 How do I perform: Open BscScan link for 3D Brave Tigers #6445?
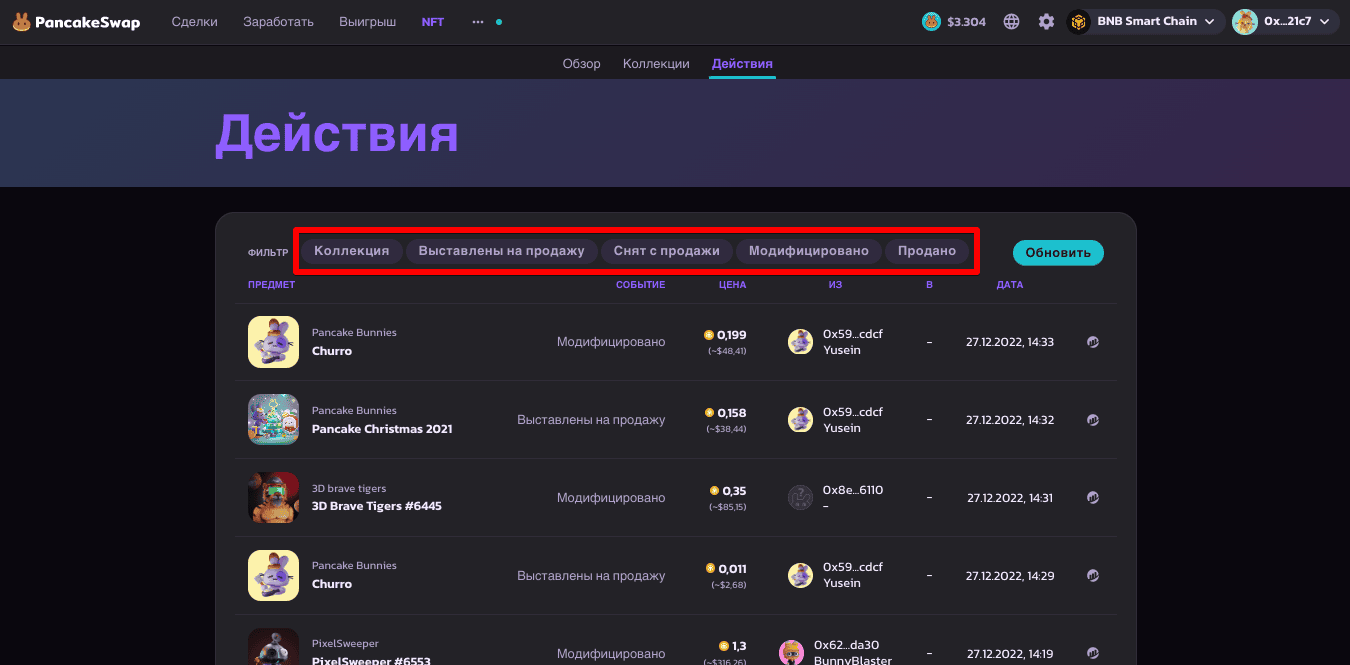1093,498
